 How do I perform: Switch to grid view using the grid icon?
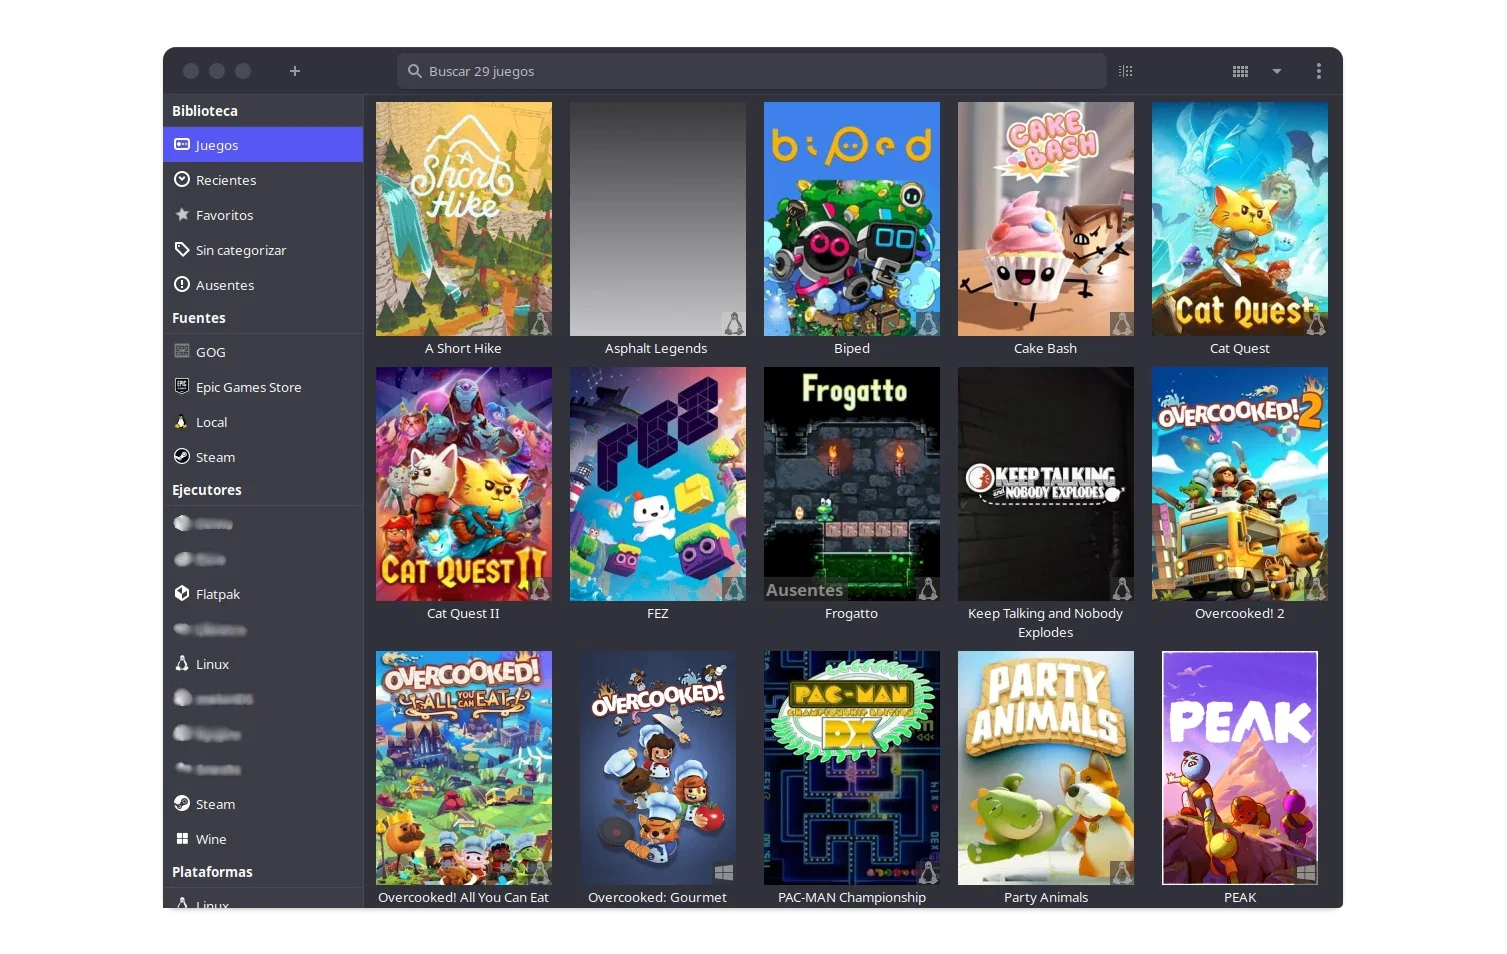1240,71
